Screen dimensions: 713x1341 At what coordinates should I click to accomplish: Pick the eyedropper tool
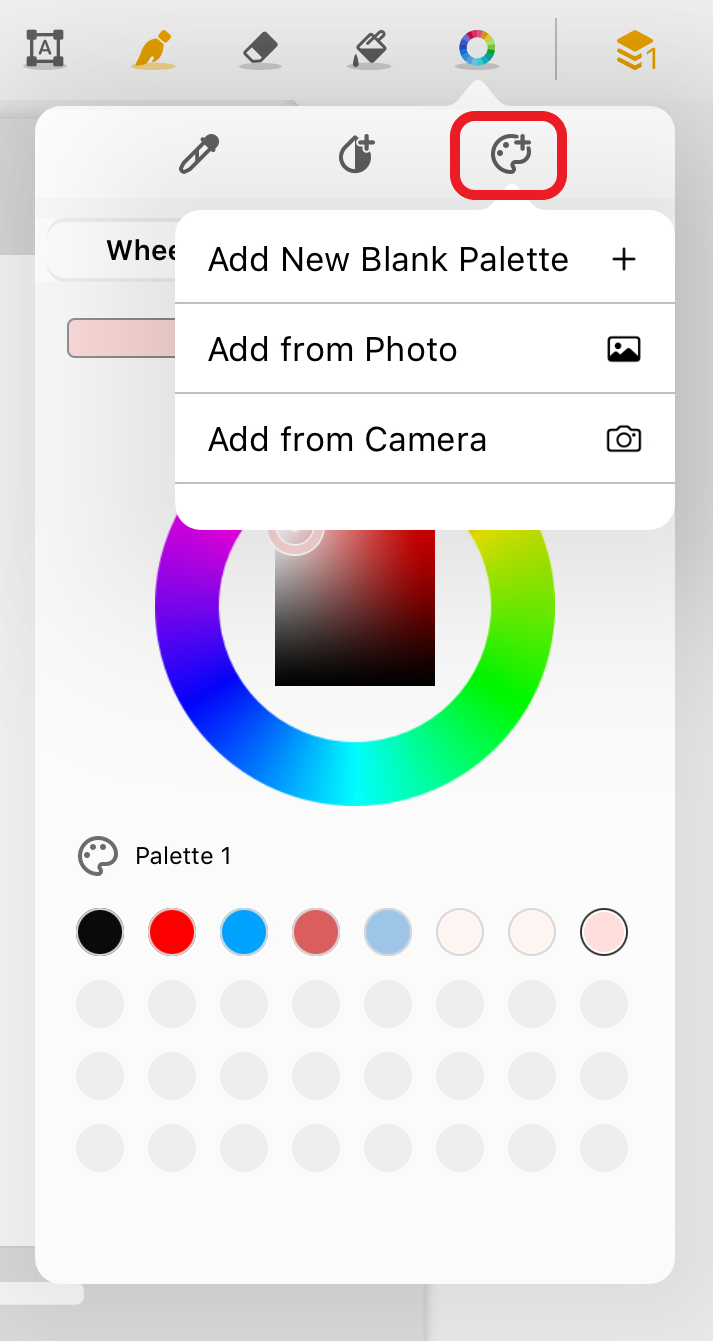[199, 155]
